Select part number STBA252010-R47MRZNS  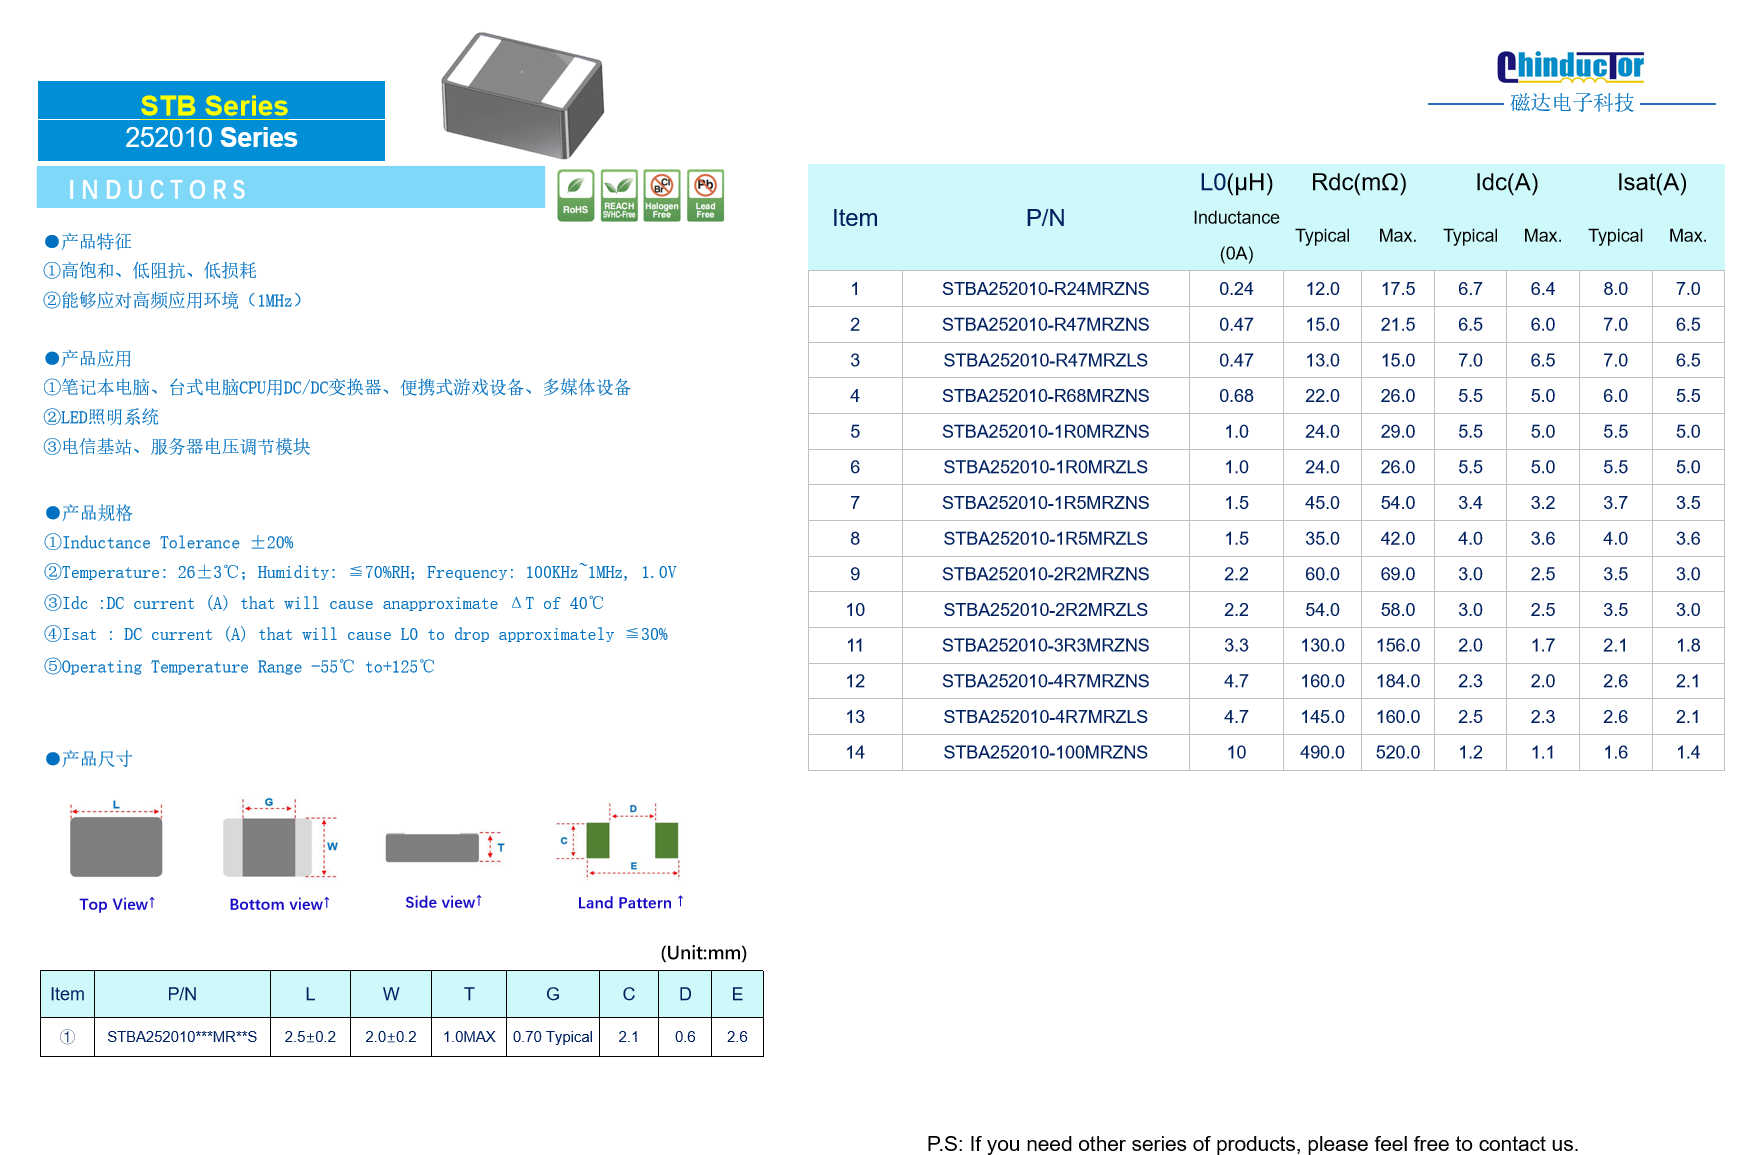[x=1045, y=325]
